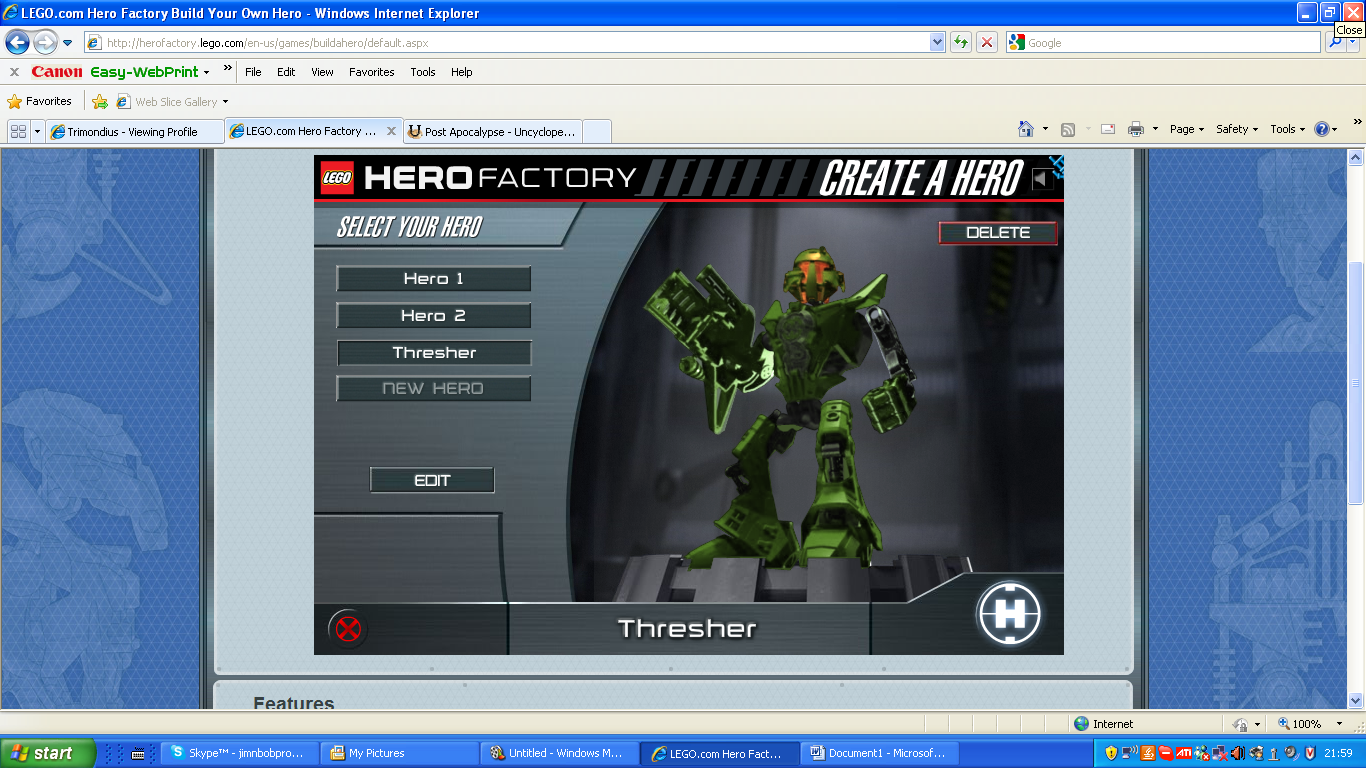
Task: Select the Thresher hero button
Action: point(434,353)
